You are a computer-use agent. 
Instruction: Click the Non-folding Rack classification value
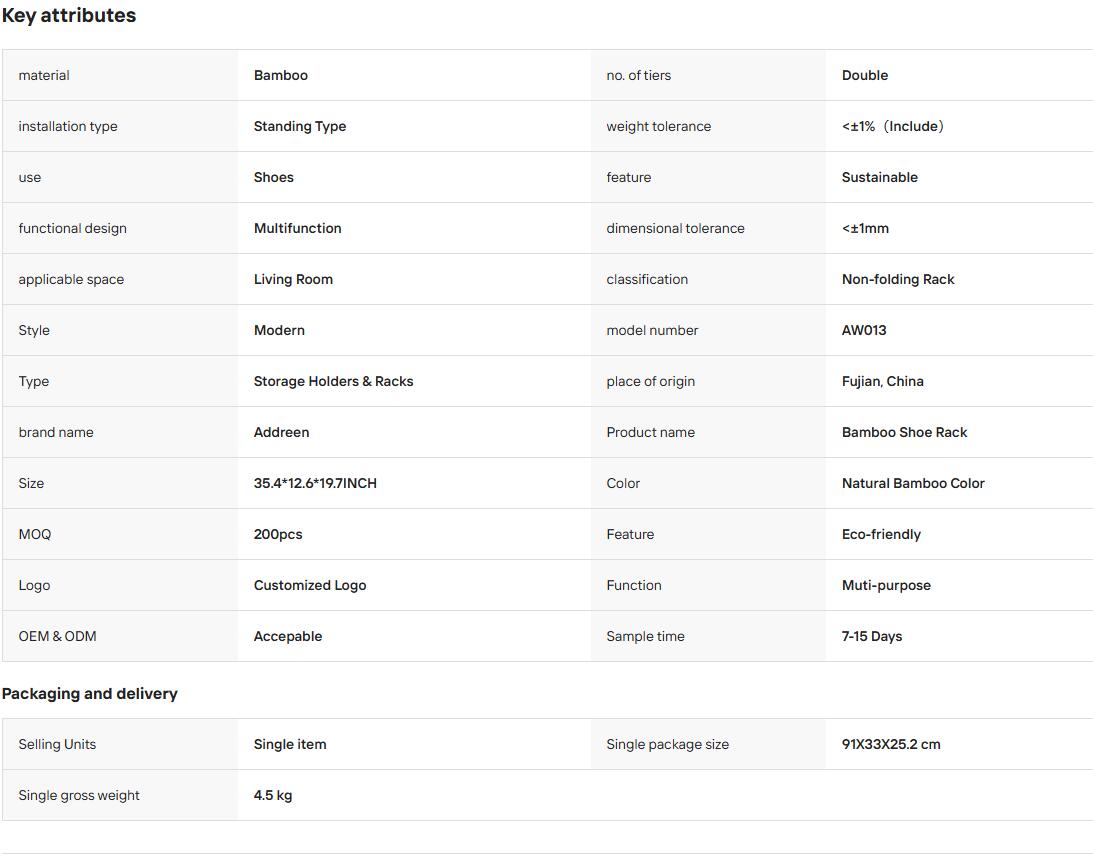898,280
